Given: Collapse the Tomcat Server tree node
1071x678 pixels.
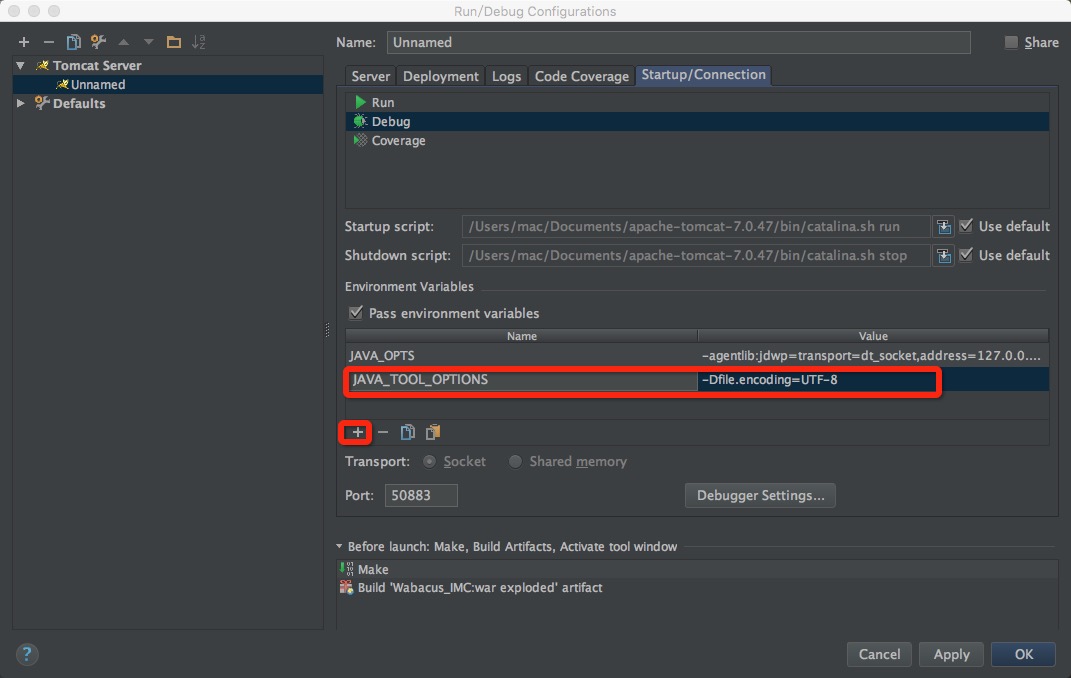Looking at the screenshot, I should [x=21, y=65].
